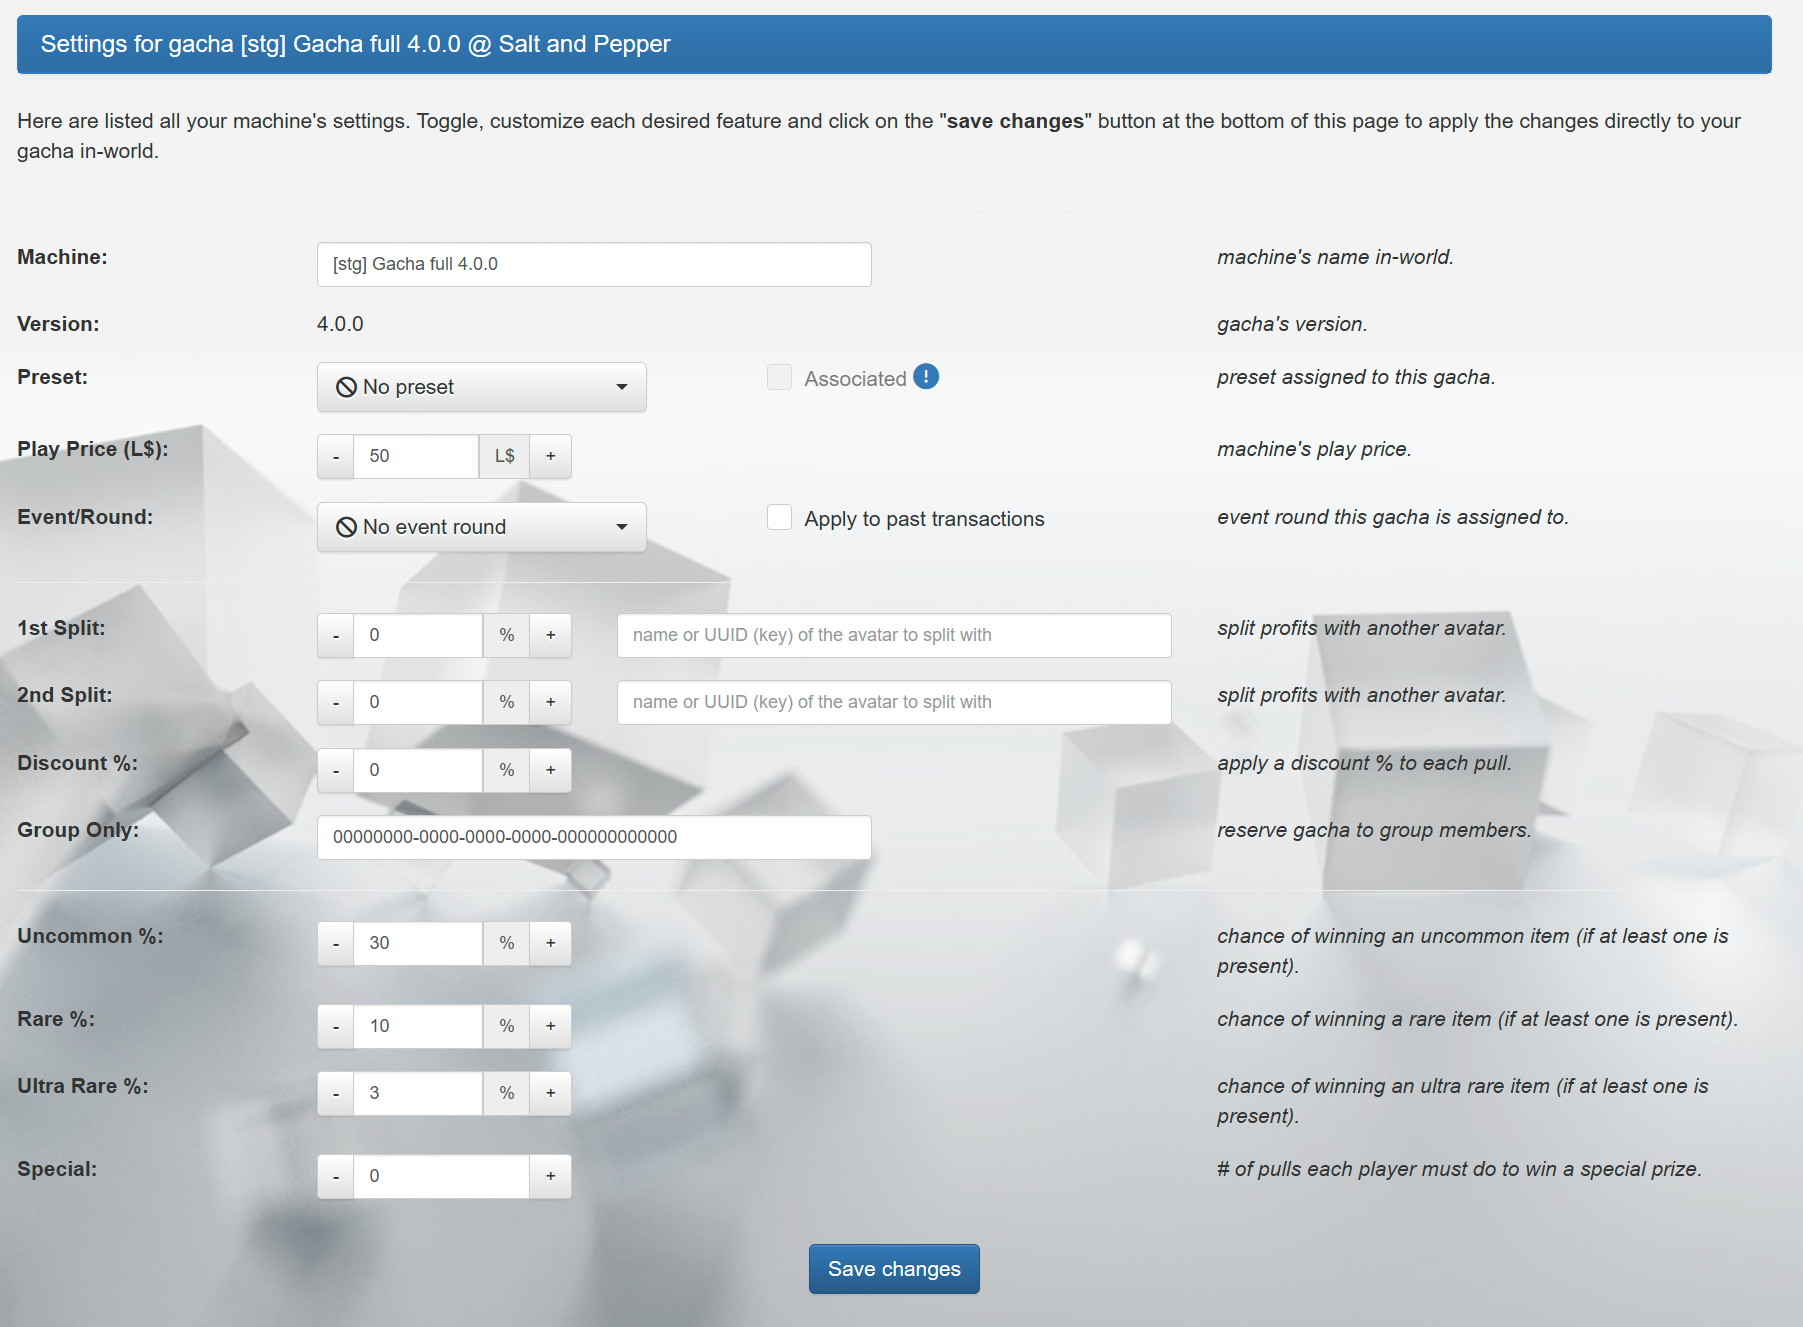This screenshot has width=1803, height=1327.
Task: Edit the Group Only UUID field
Action: [x=594, y=837]
